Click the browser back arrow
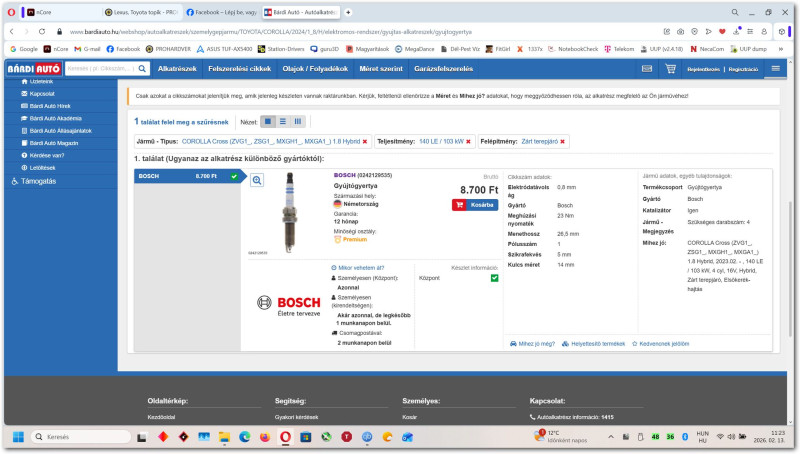 [x=12, y=32]
